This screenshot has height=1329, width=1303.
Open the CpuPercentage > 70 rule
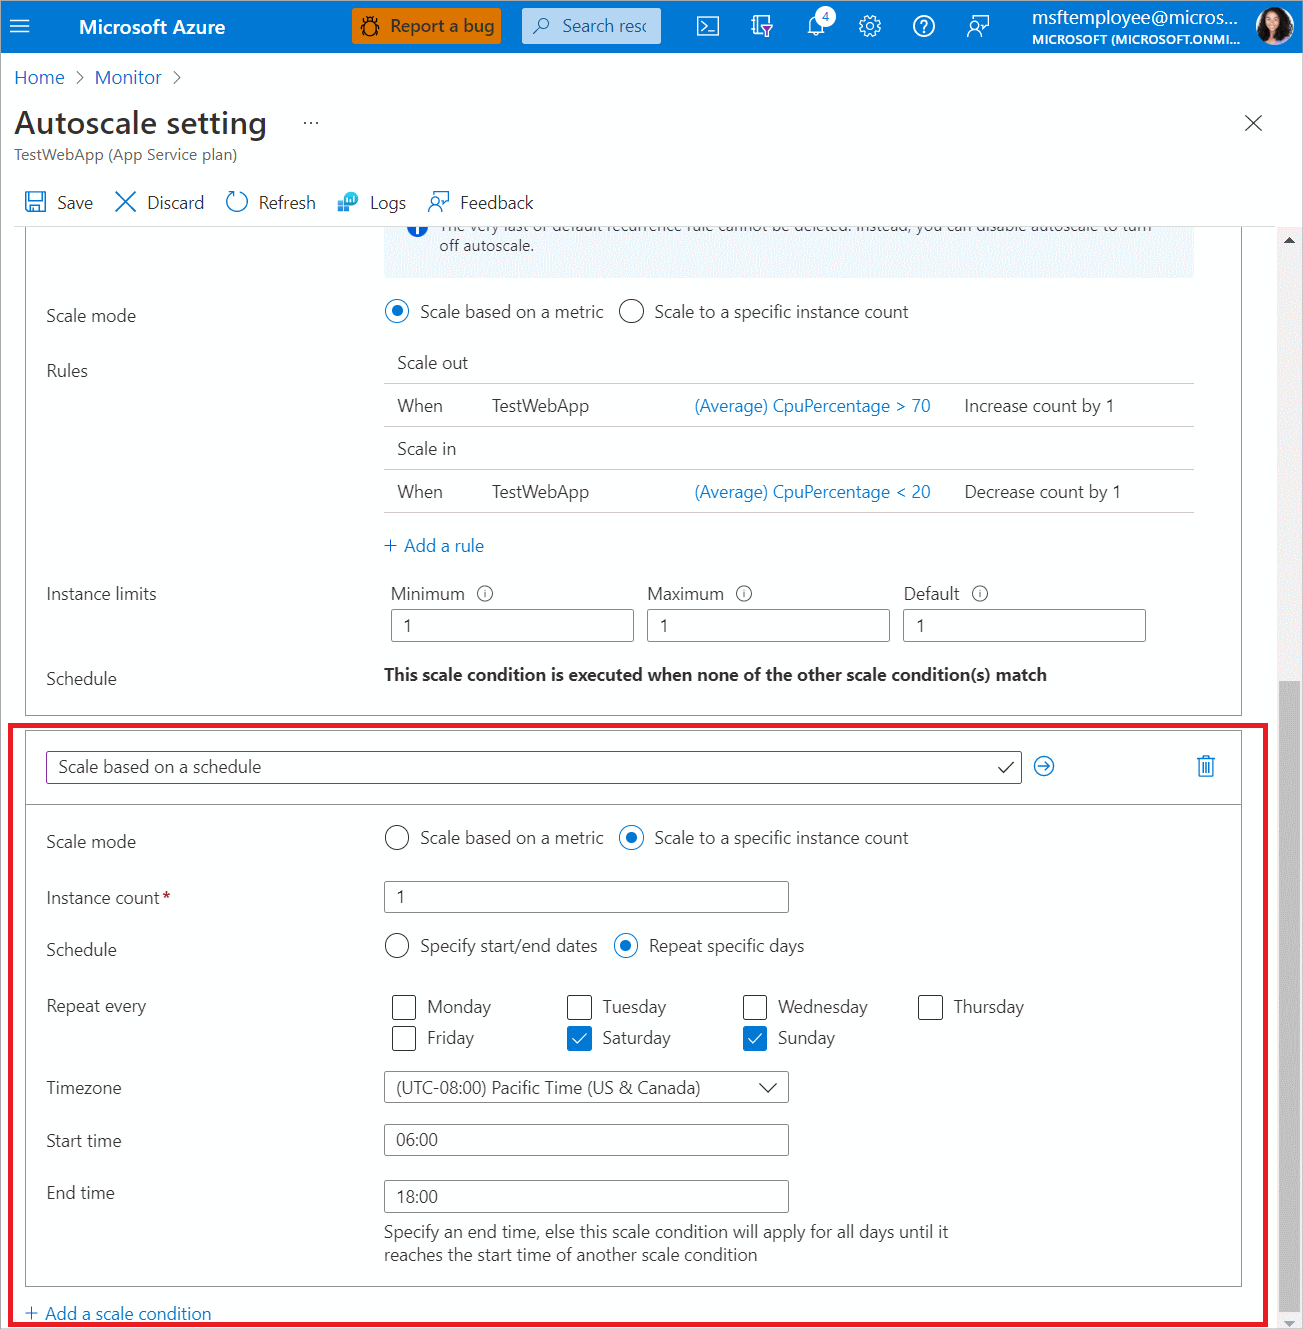[x=812, y=406]
